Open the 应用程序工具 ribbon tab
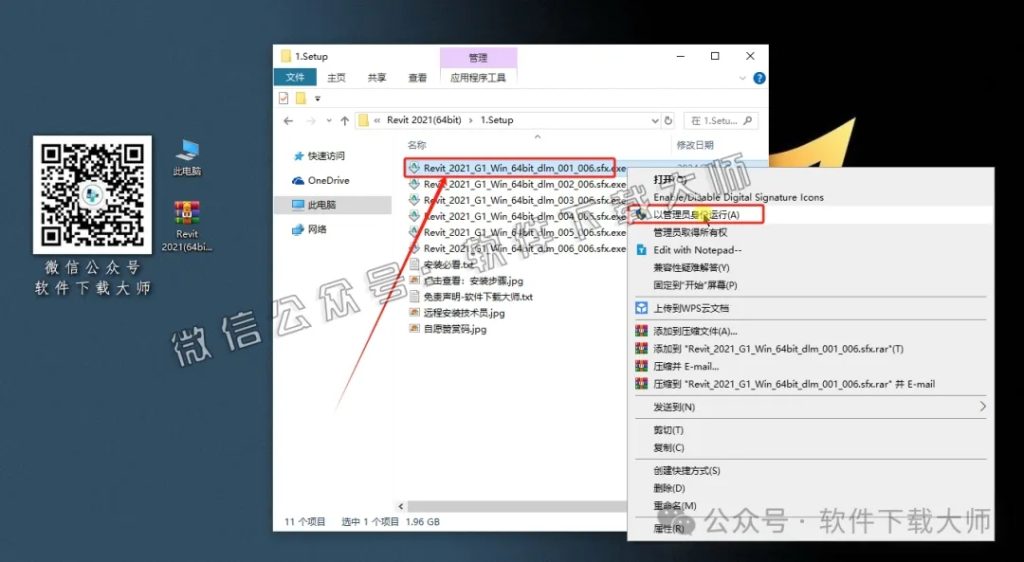Screen dimensions: 1024x562 (x=478, y=78)
